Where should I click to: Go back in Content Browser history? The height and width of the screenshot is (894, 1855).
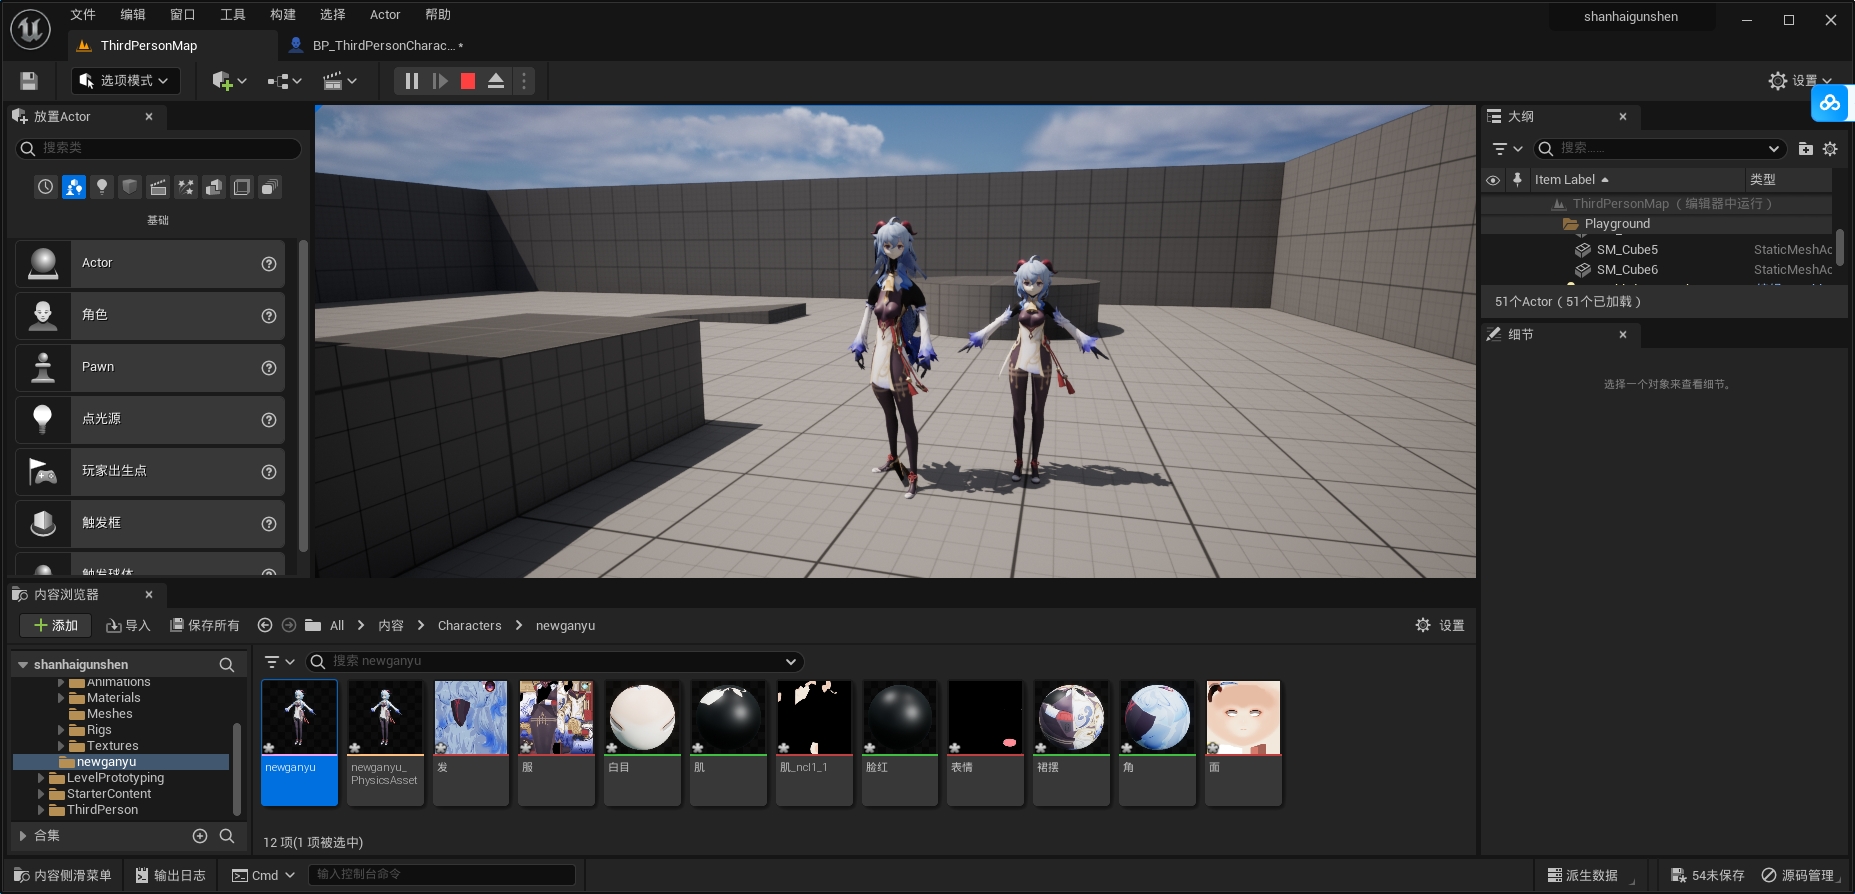tap(265, 626)
